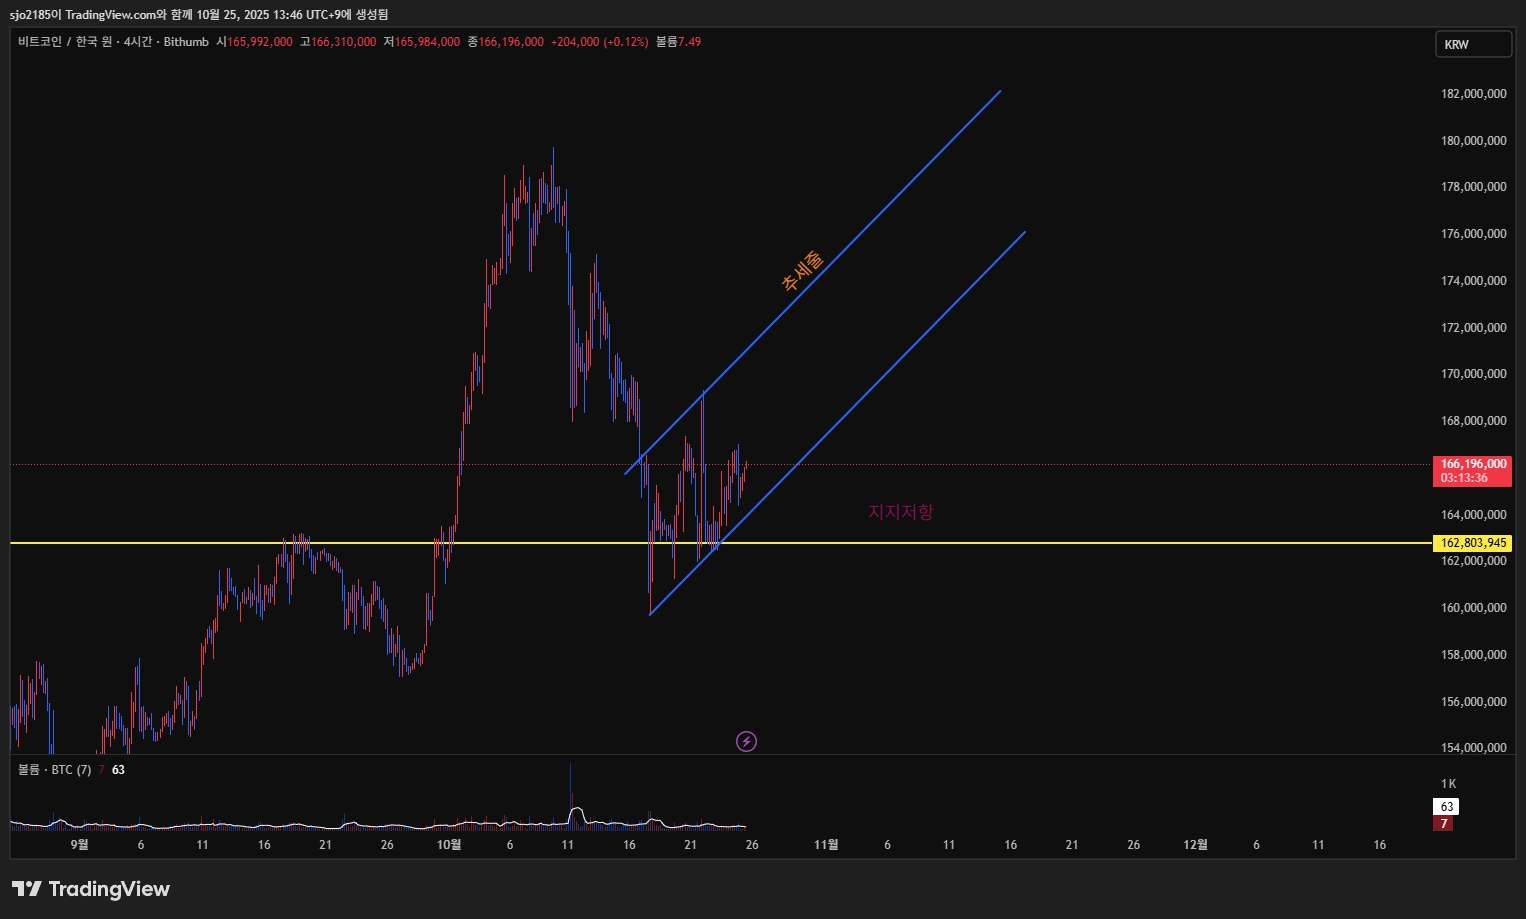Click the tallest volume spike bar

tap(570, 795)
